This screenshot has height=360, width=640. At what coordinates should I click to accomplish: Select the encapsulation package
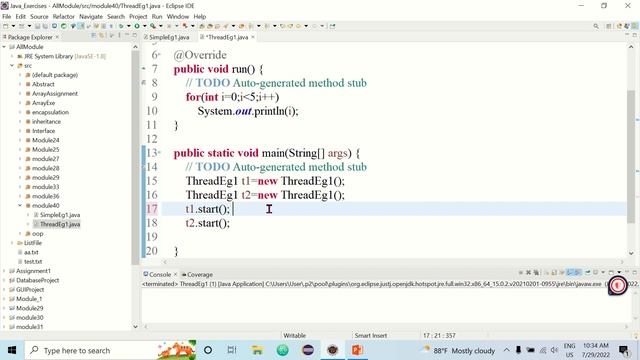click(50, 112)
